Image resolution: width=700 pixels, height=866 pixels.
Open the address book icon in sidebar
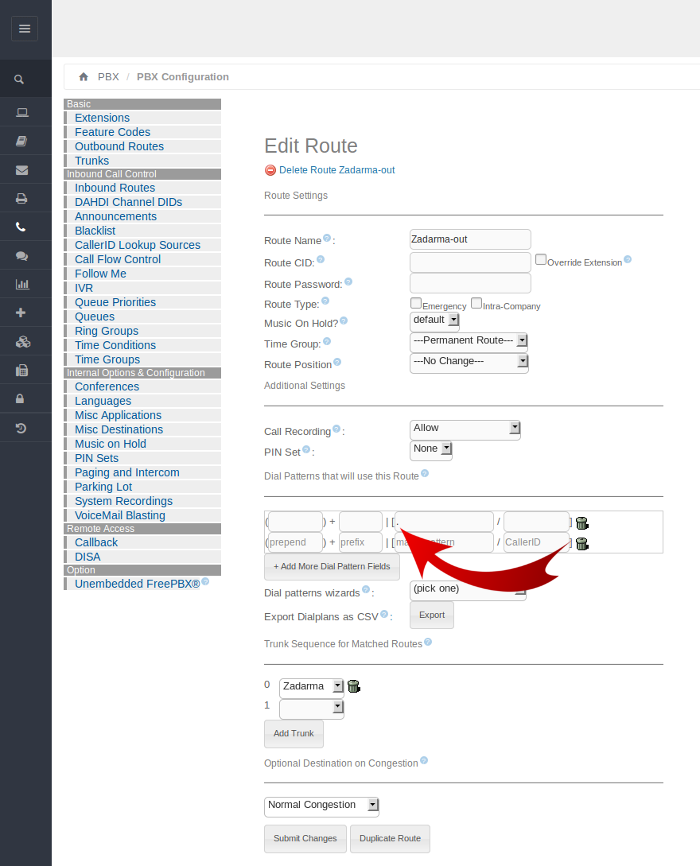(22, 141)
